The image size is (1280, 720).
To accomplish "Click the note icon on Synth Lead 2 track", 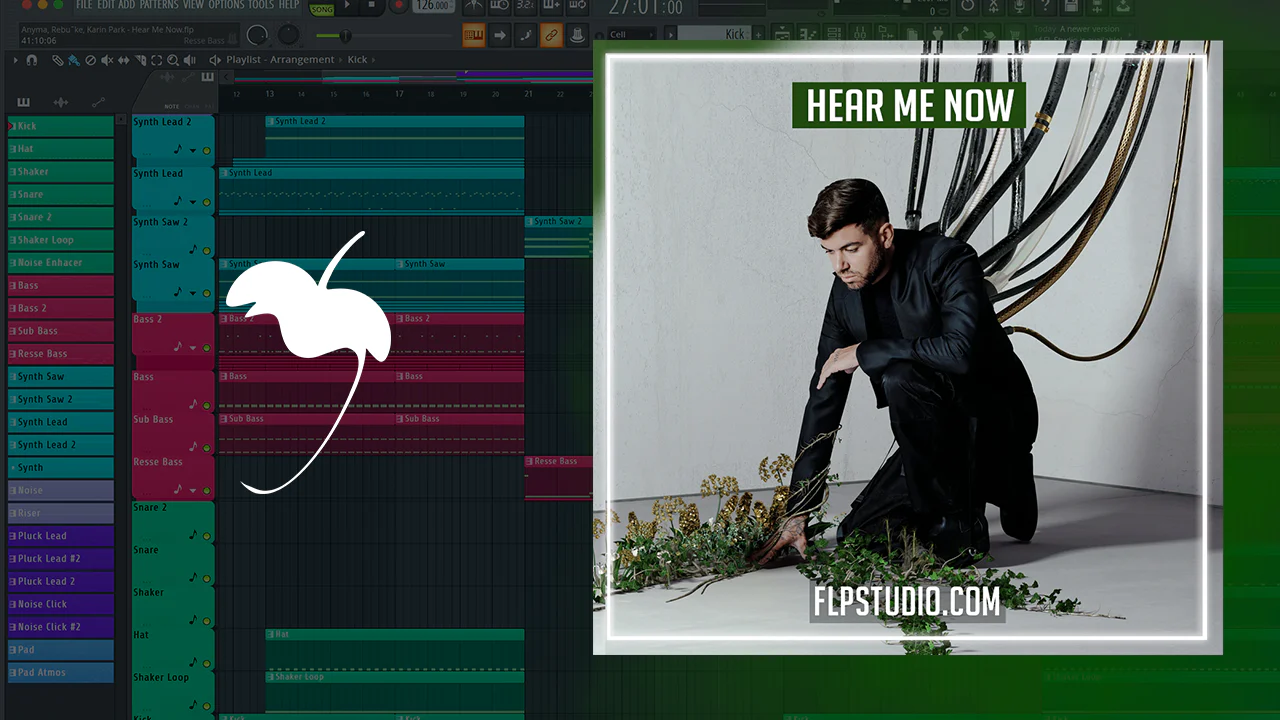I will [x=179, y=150].
